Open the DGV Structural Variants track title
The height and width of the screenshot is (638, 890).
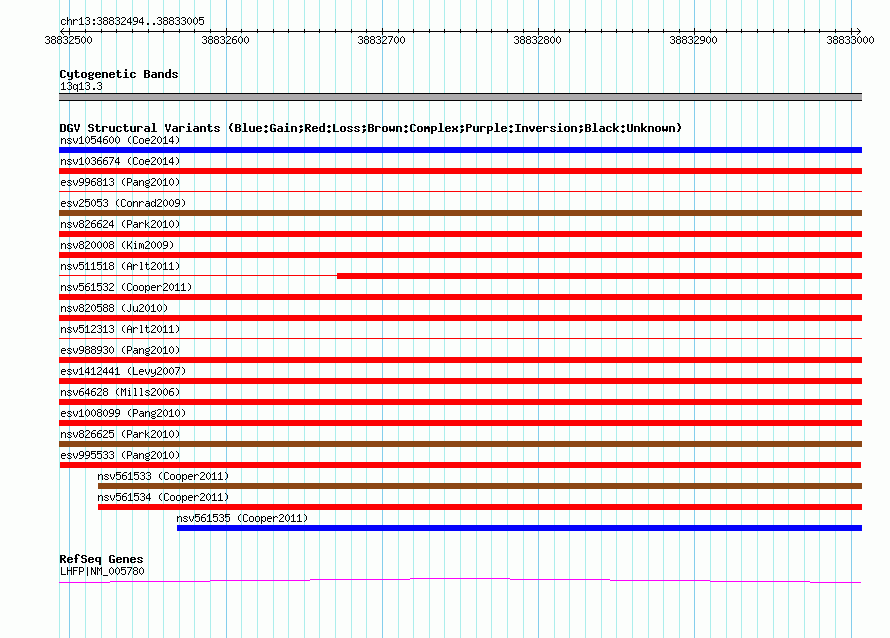[370, 128]
